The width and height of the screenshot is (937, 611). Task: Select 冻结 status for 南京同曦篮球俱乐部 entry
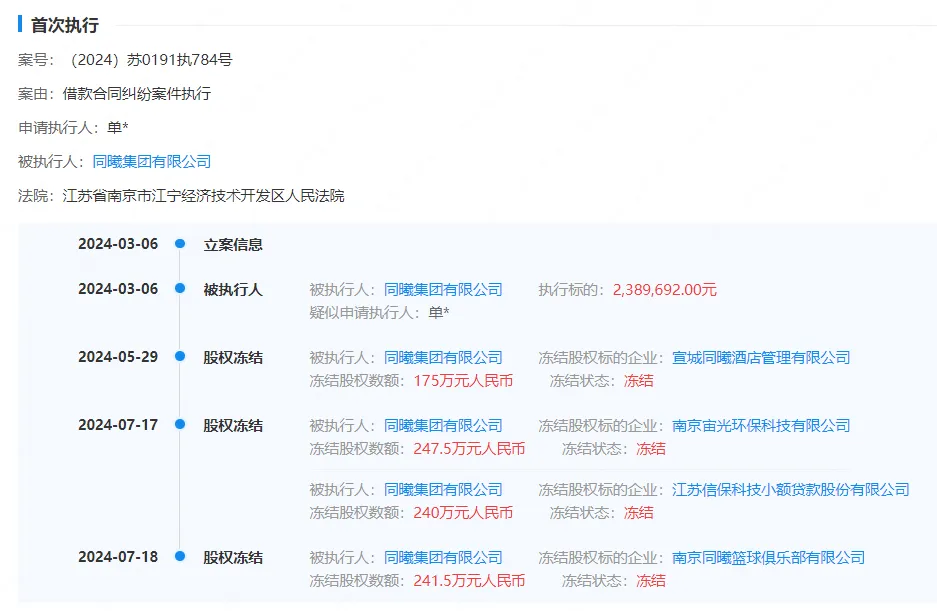(651, 581)
